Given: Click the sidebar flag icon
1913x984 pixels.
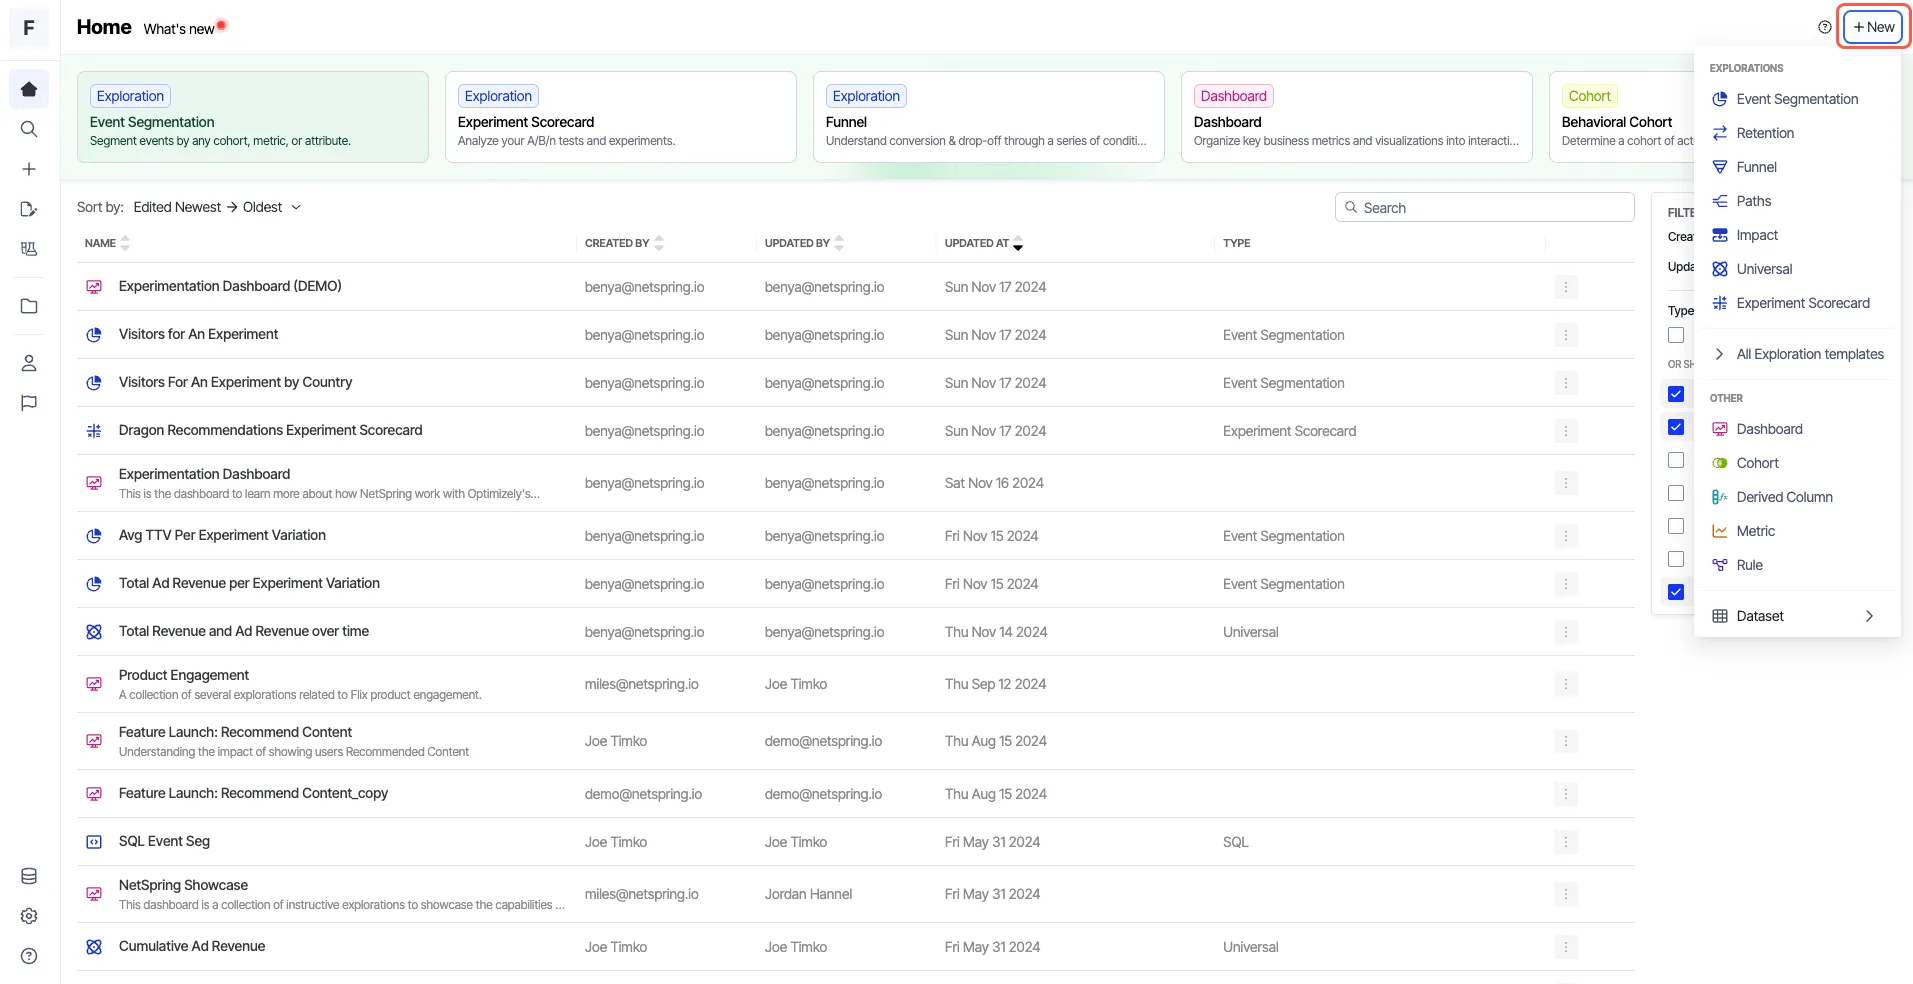Looking at the screenshot, I should point(29,403).
